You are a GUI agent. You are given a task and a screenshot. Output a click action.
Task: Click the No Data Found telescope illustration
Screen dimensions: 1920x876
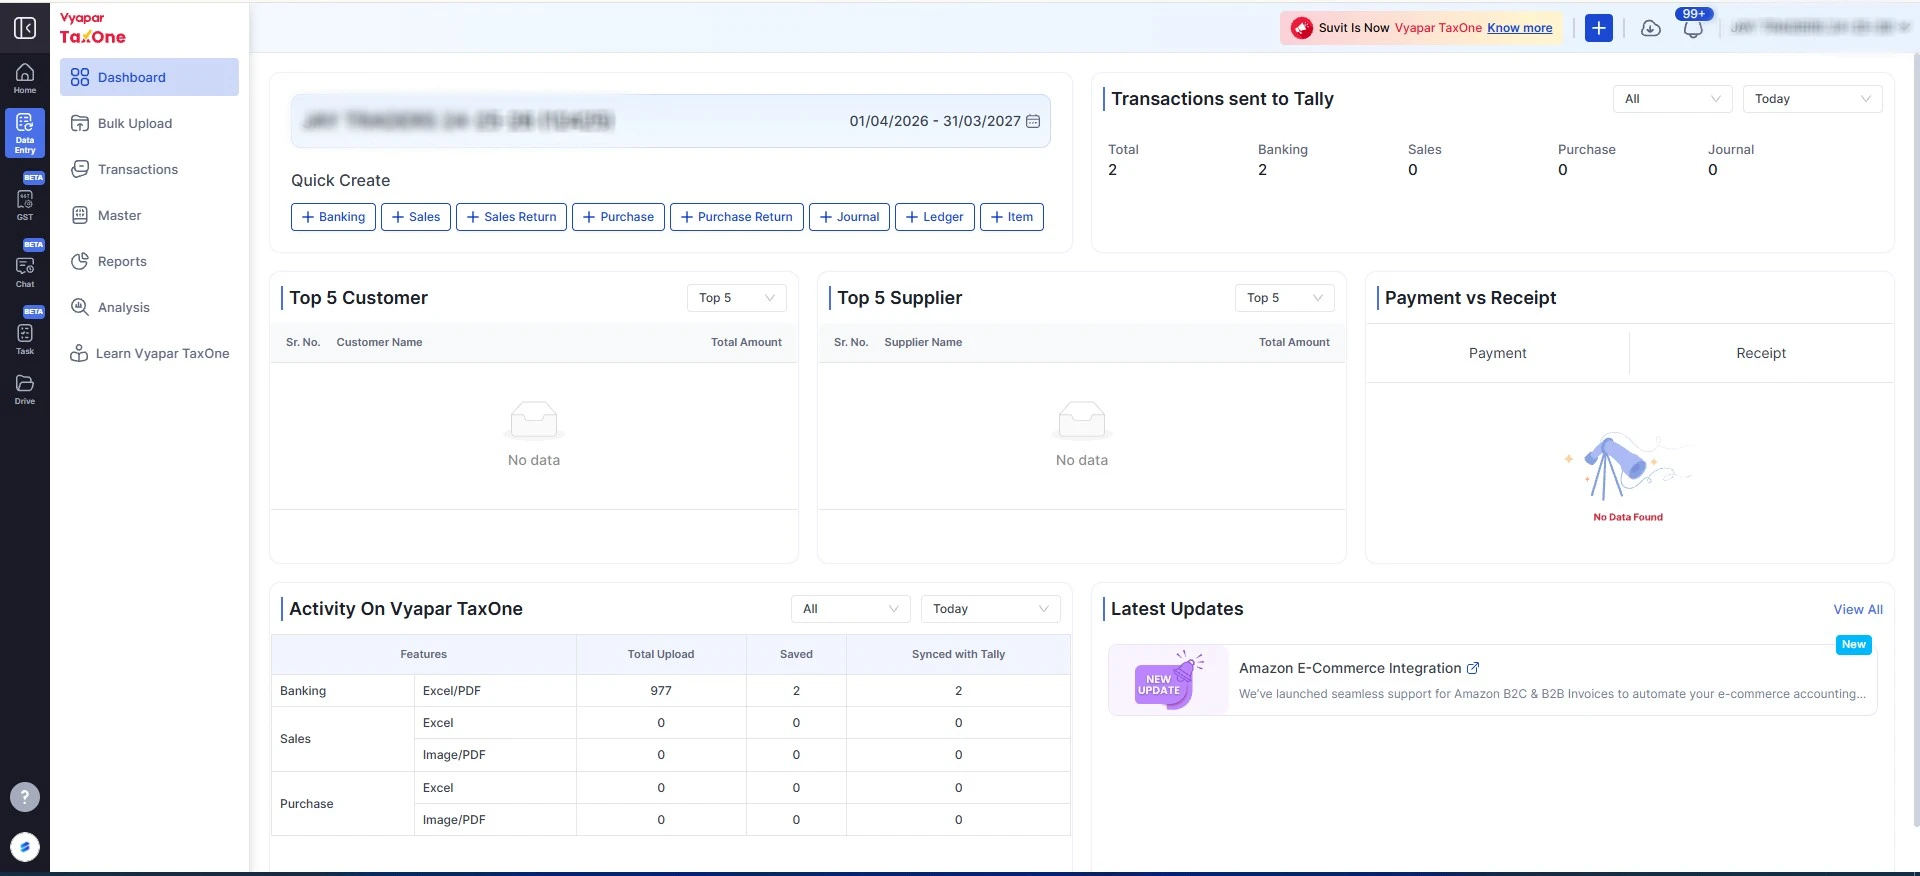1627,468
